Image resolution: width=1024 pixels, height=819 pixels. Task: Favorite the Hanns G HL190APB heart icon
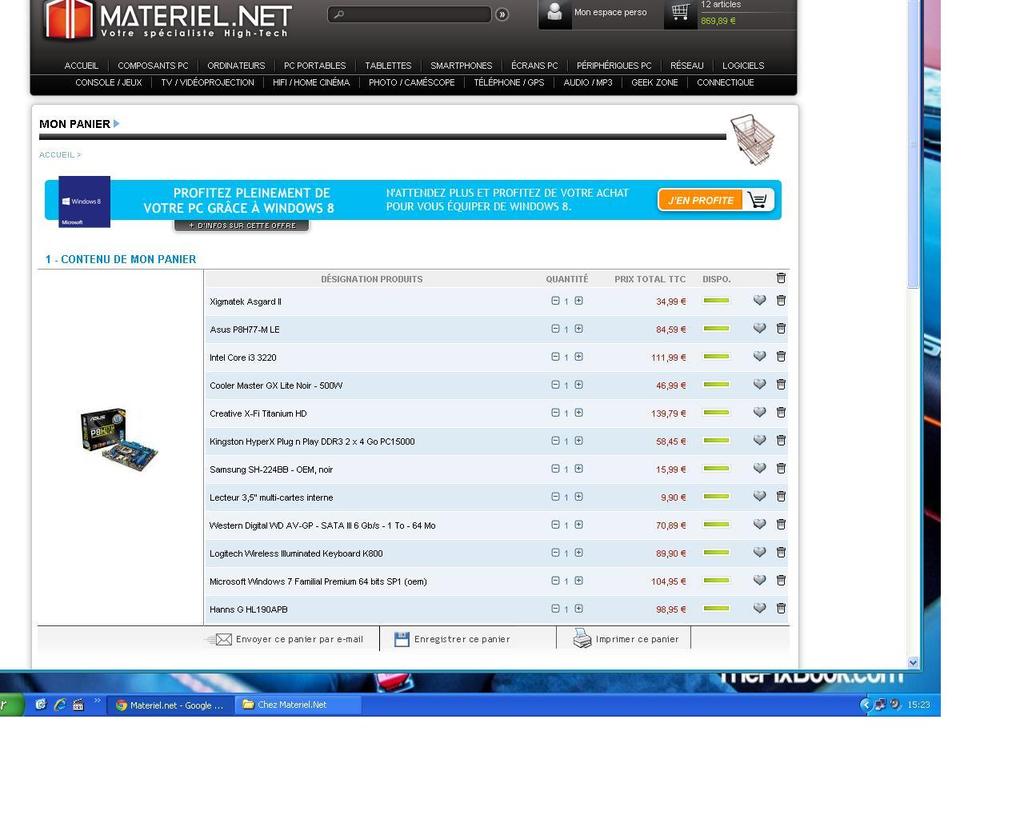759,608
